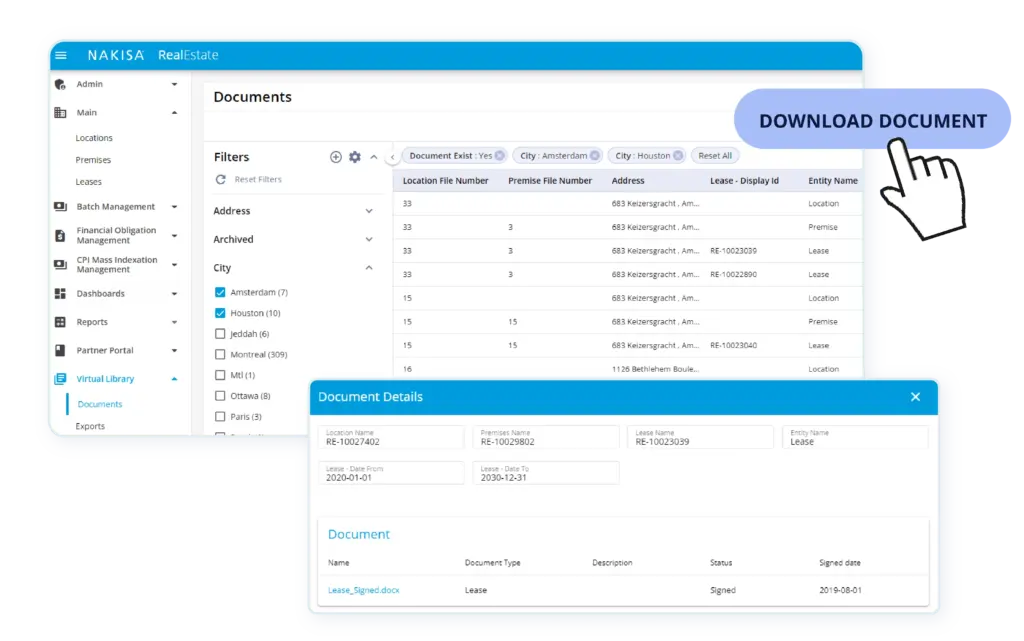This screenshot has width=1024, height=641.
Task: Open the Lease_Signed.docx document link
Action: 364,590
